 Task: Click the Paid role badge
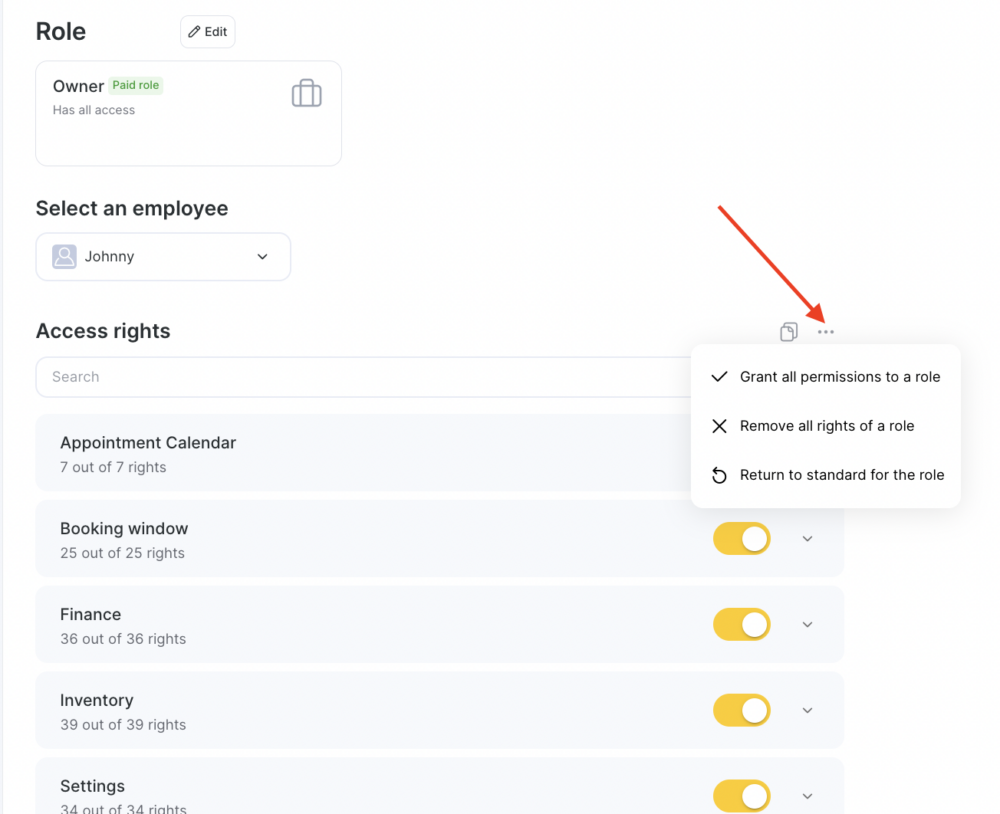pos(135,85)
